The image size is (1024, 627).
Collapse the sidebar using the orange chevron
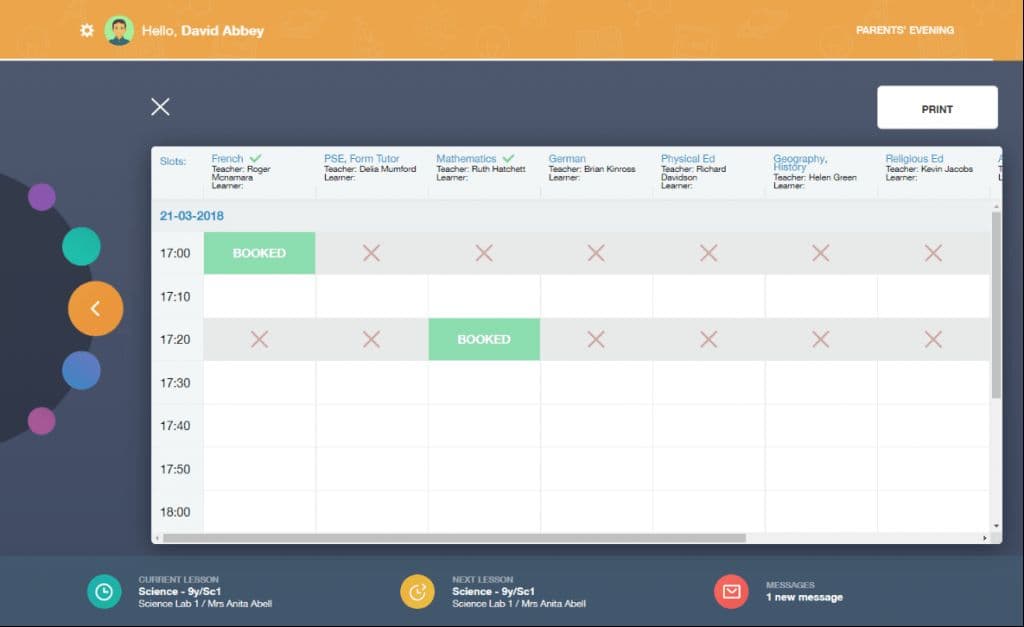tap(96, 308)
